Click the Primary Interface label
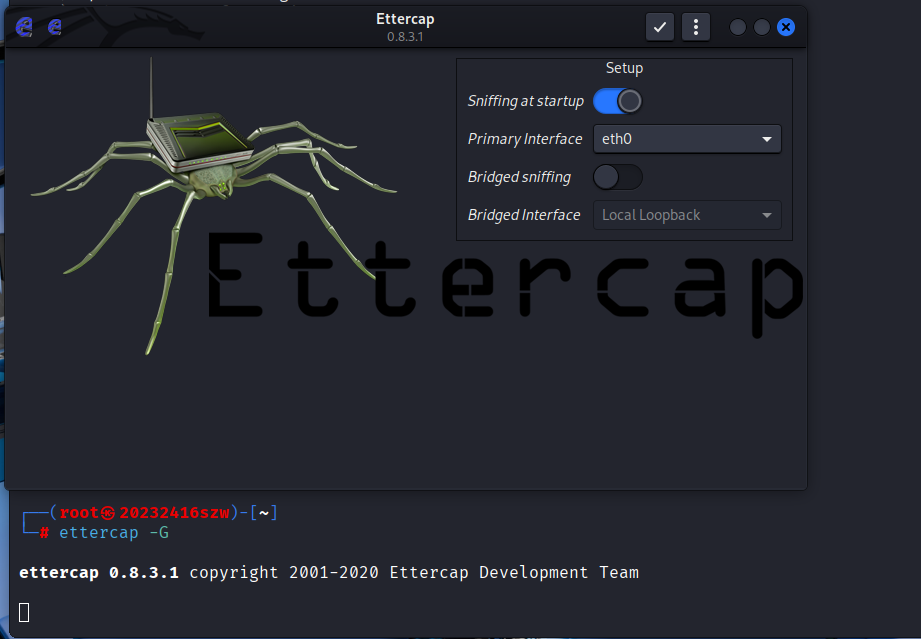 pos(525,139)
